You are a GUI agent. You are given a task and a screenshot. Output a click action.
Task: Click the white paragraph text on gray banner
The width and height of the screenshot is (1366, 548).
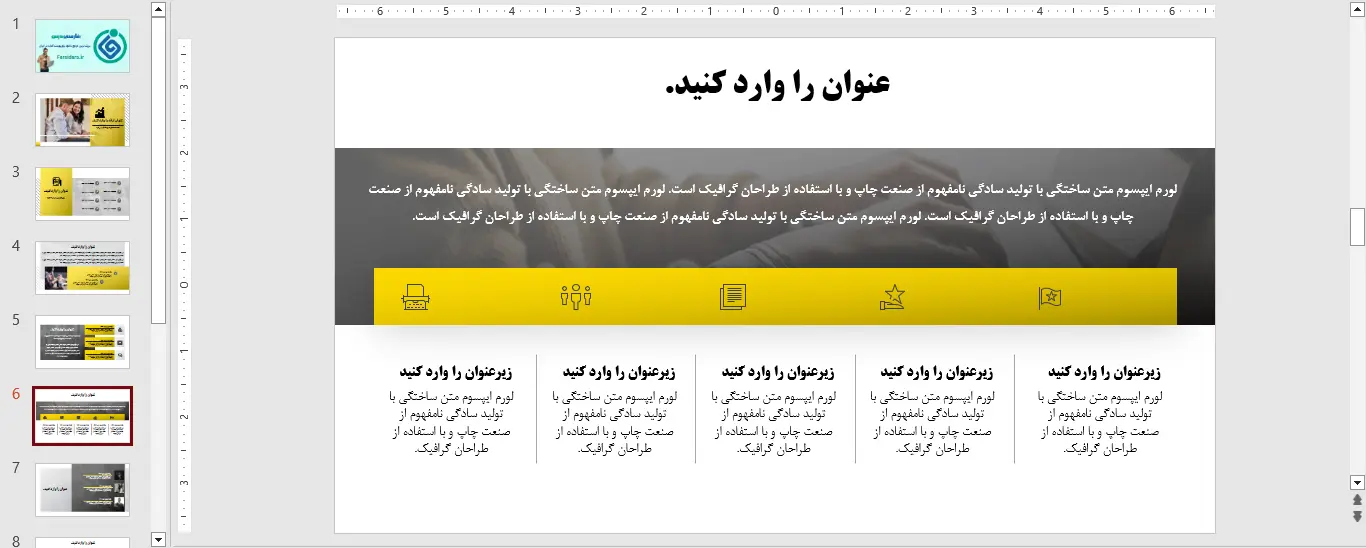774,202
